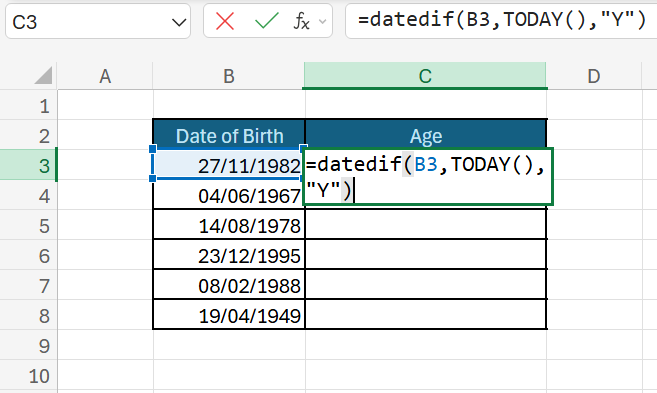The height and width of the screenshot is (393, 657).
Task: Click the cell containing 19/04/1949
Action: pos(229,315)
